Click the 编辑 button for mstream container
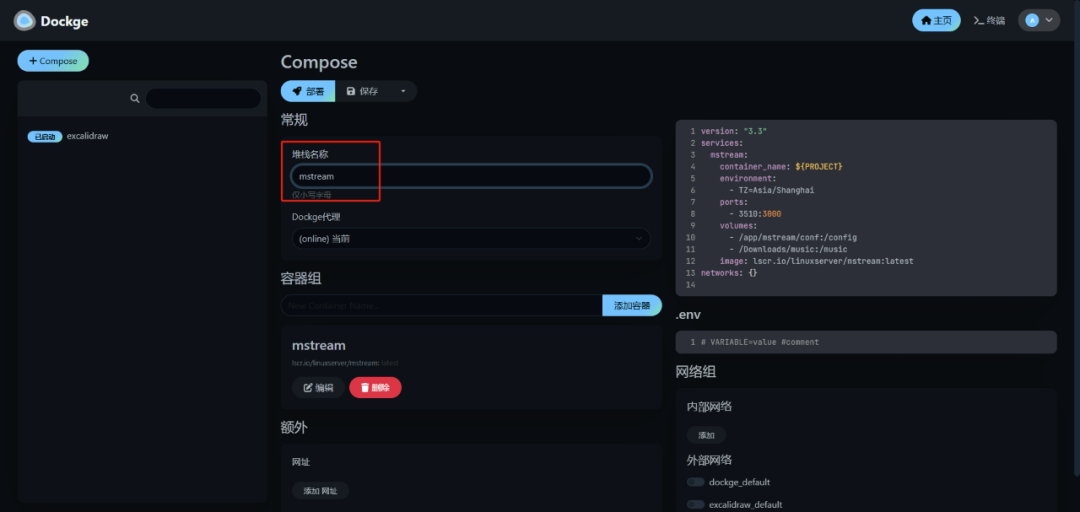 [x=318, y=387]
